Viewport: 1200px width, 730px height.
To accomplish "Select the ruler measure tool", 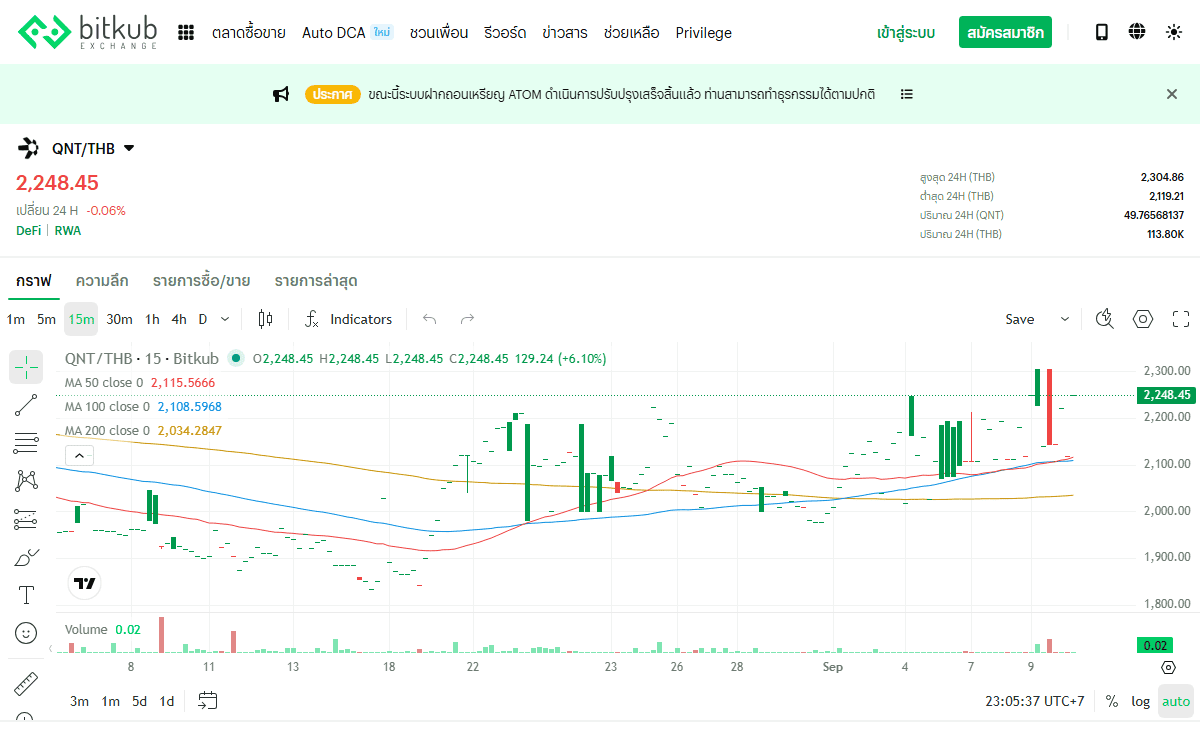I will click(x=26, y=684).
